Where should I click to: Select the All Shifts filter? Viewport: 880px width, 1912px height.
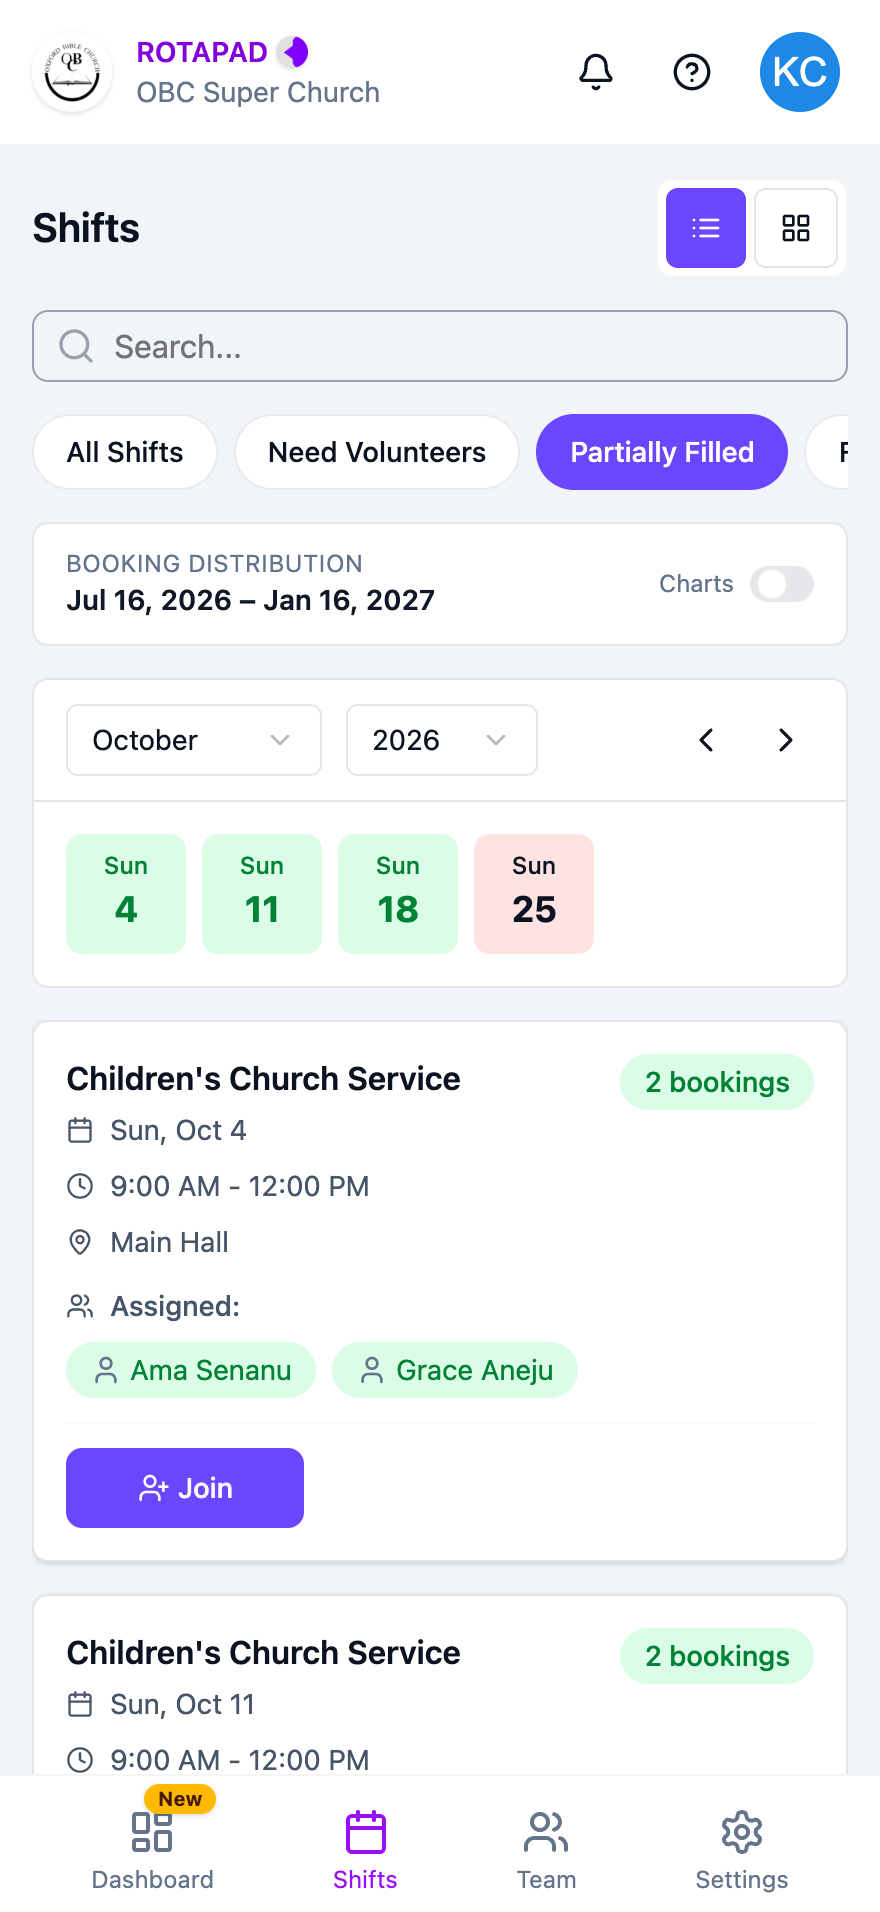point(125,452)
